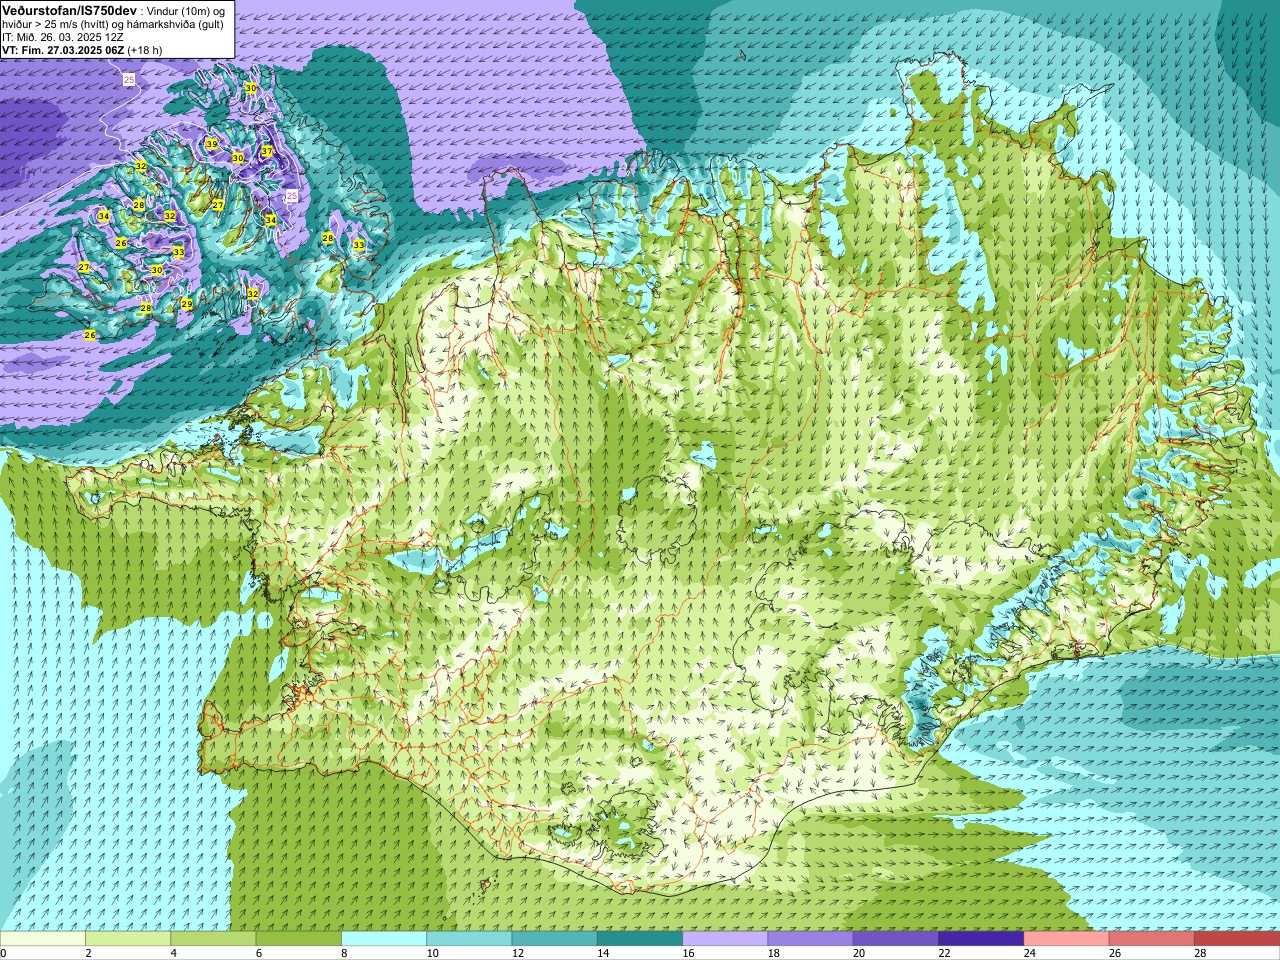Click the 'IT: Mið. 26. 03. 2025 12Z' line
Image resolution: width=1280 pixels, height=960 pixels.
click(63, 37)
